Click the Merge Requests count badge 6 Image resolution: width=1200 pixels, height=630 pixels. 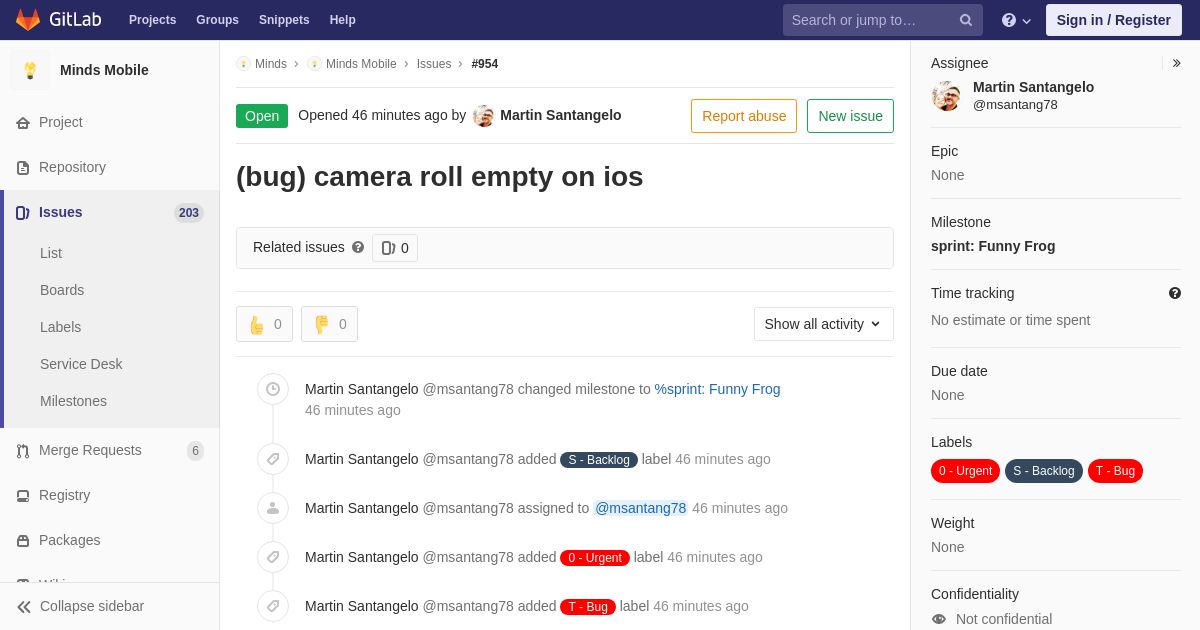pyautogui.click(x=195, y=451)
